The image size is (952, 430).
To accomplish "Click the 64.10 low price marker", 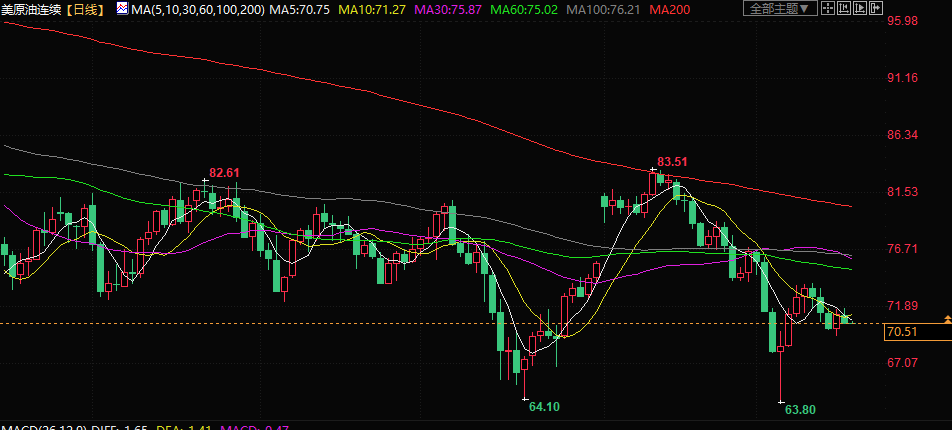I will [x=544, y=407].
